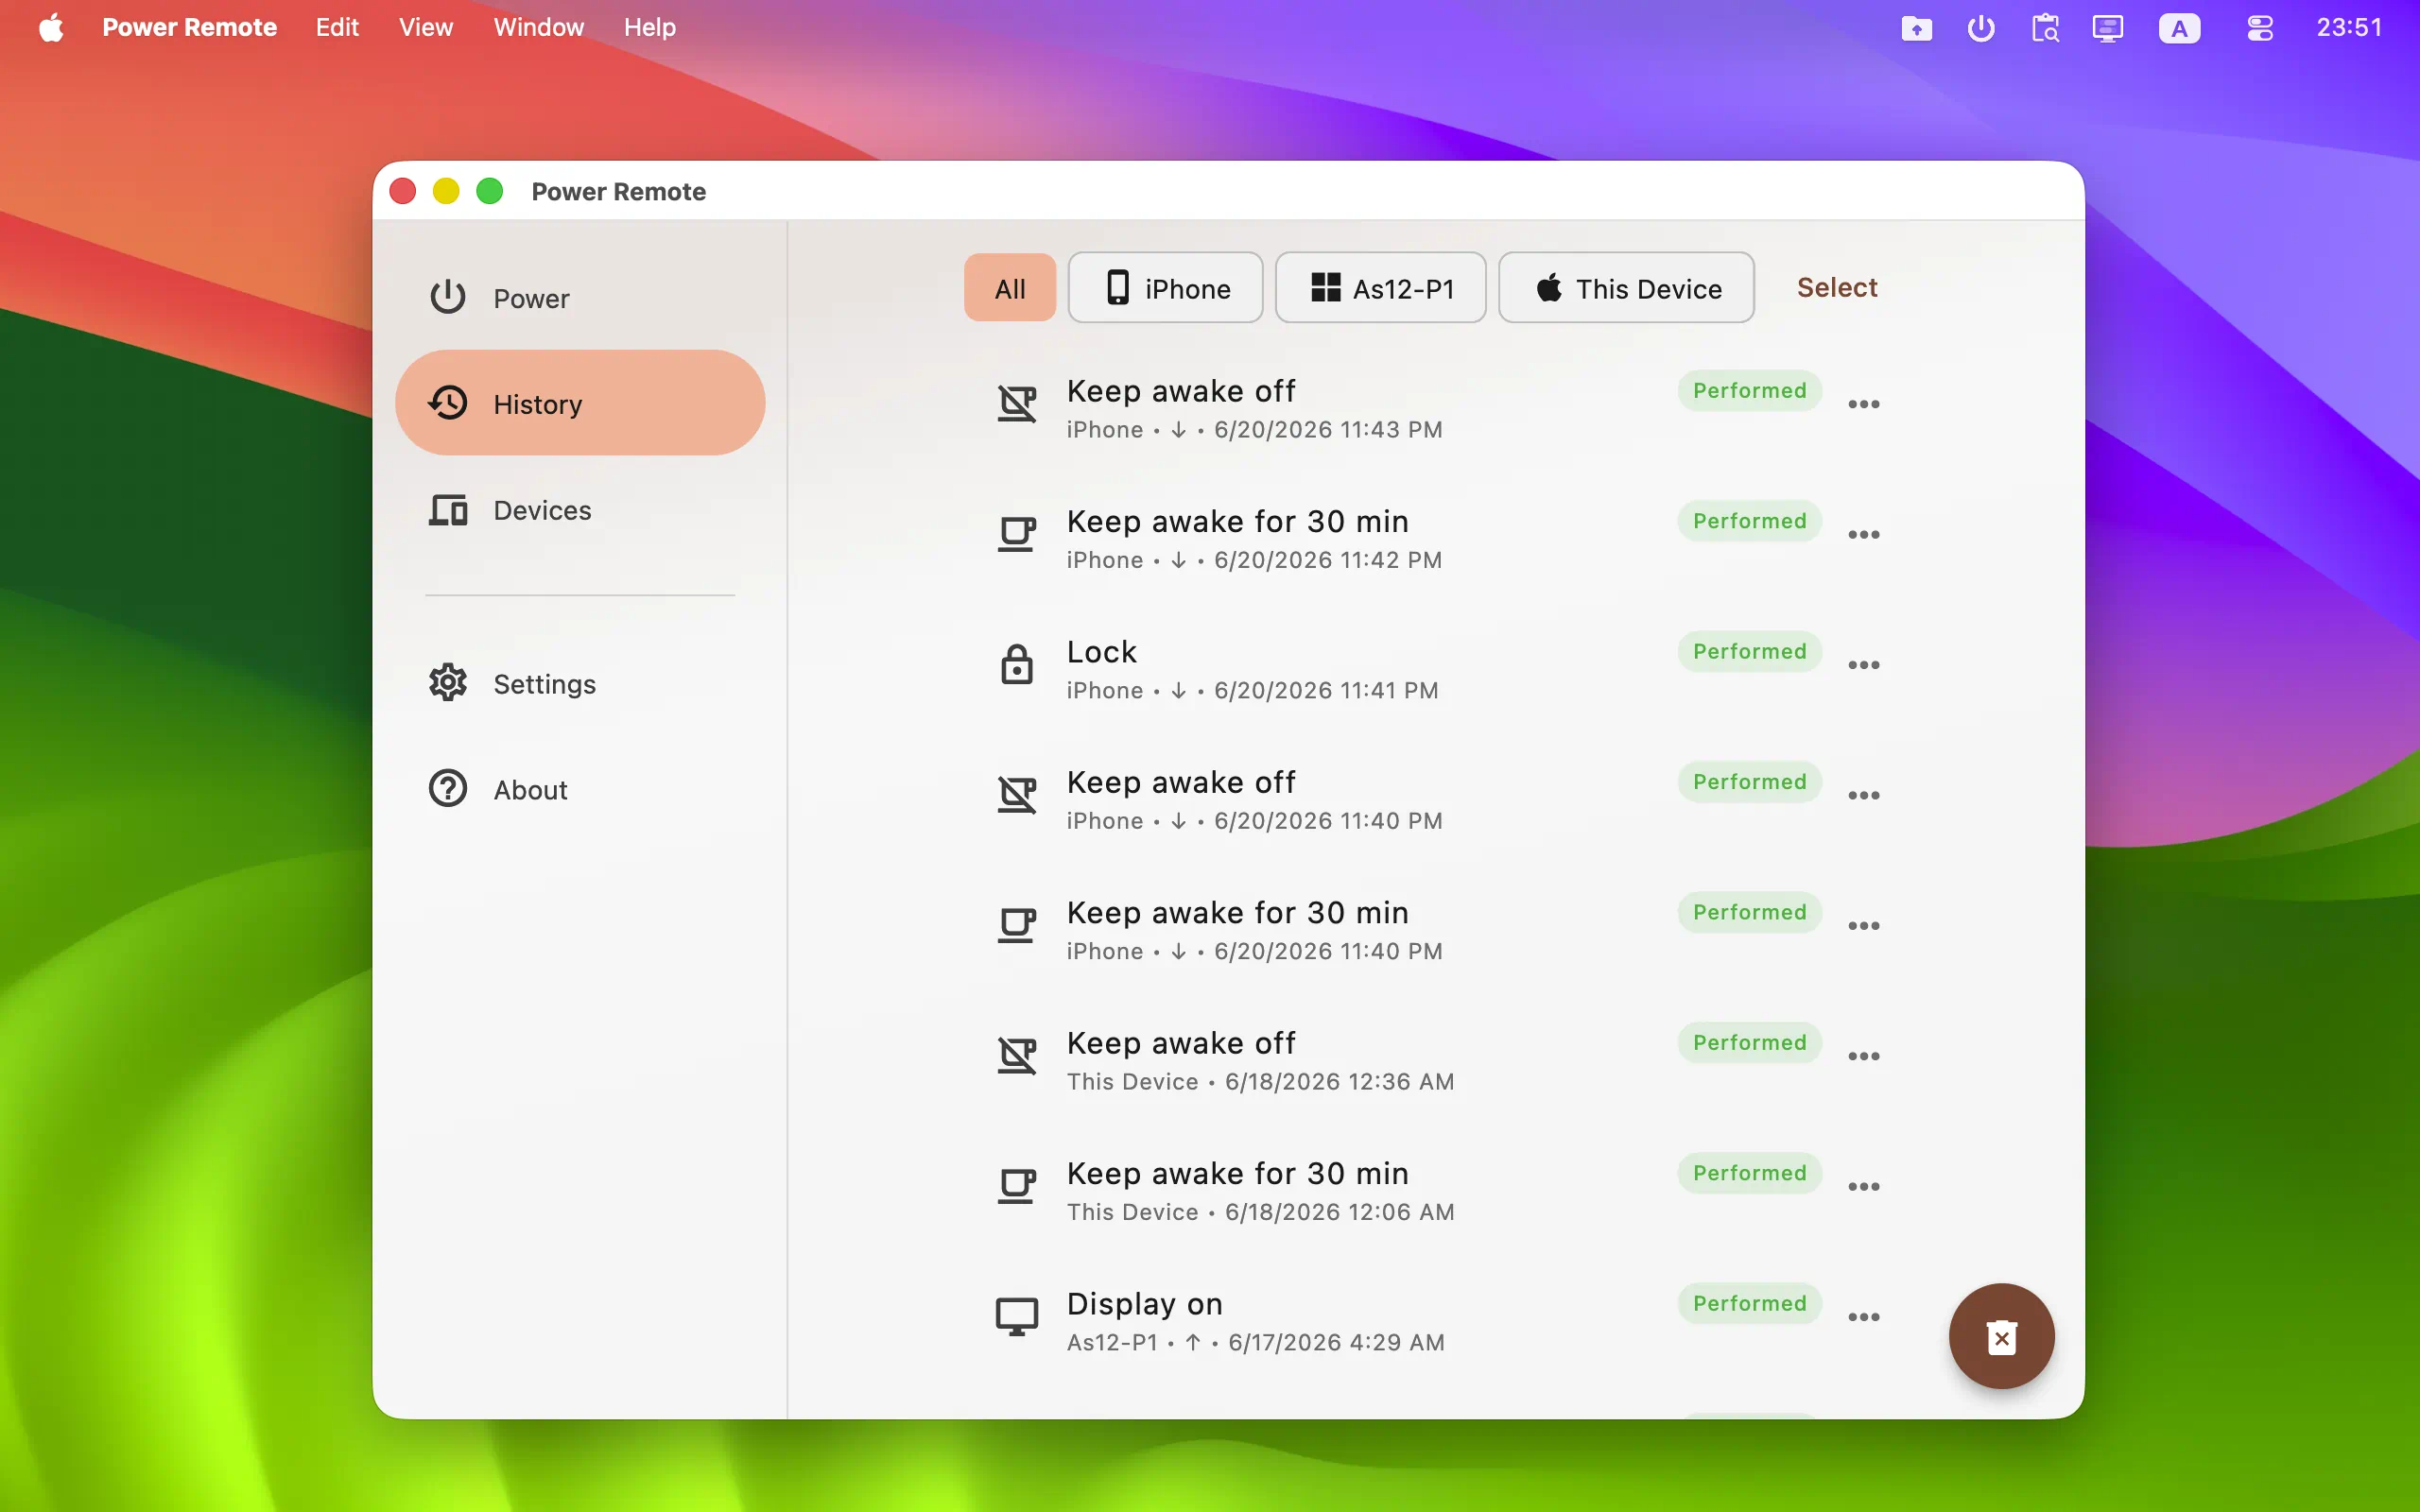Click the Lock entry padlock icon

point(1016,664)
